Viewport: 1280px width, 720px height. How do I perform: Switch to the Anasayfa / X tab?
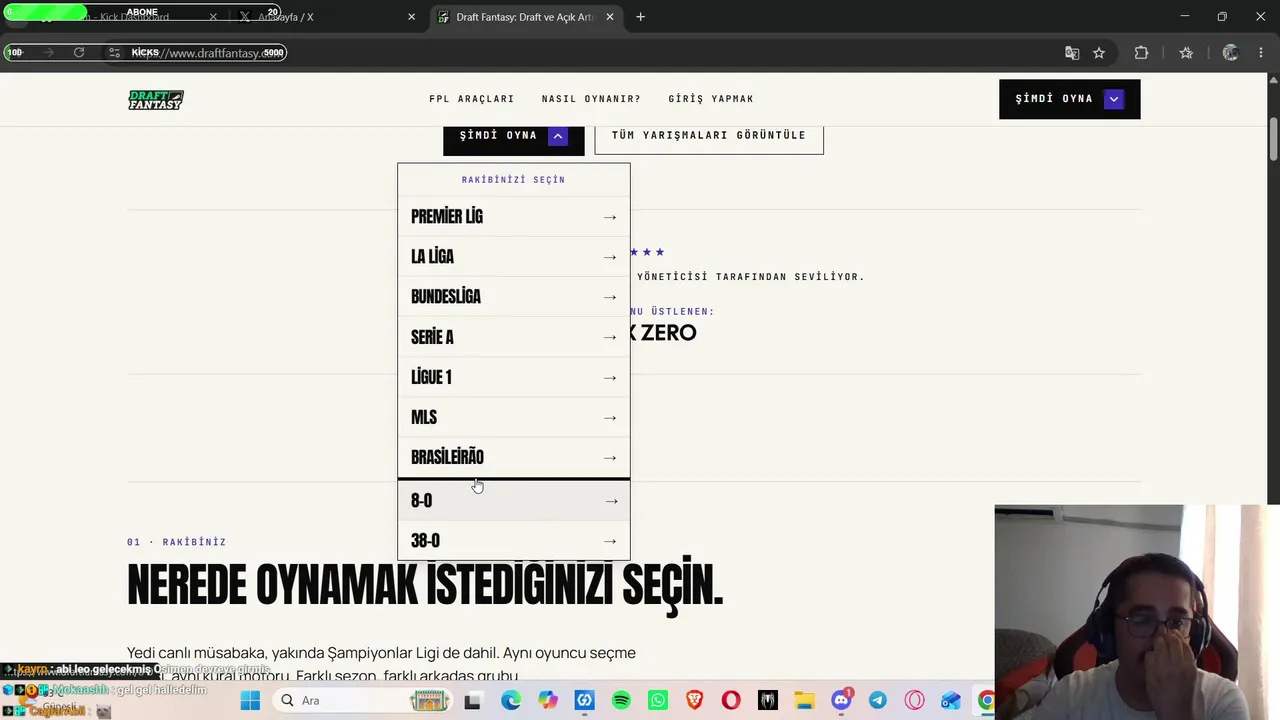tap(325, 17)
